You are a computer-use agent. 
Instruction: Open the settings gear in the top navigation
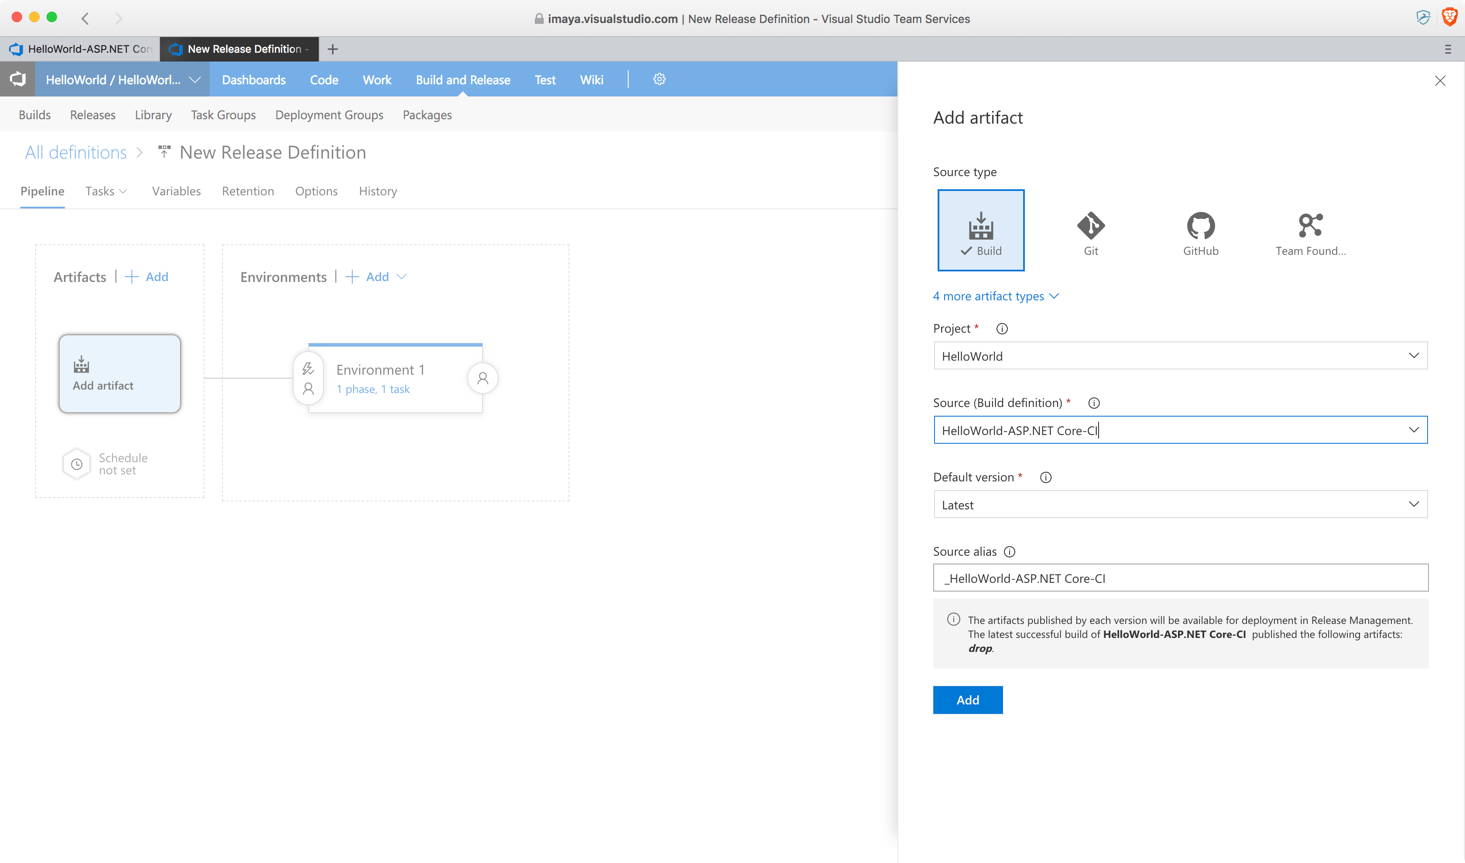pyautogui.click(x=659, y=79)
